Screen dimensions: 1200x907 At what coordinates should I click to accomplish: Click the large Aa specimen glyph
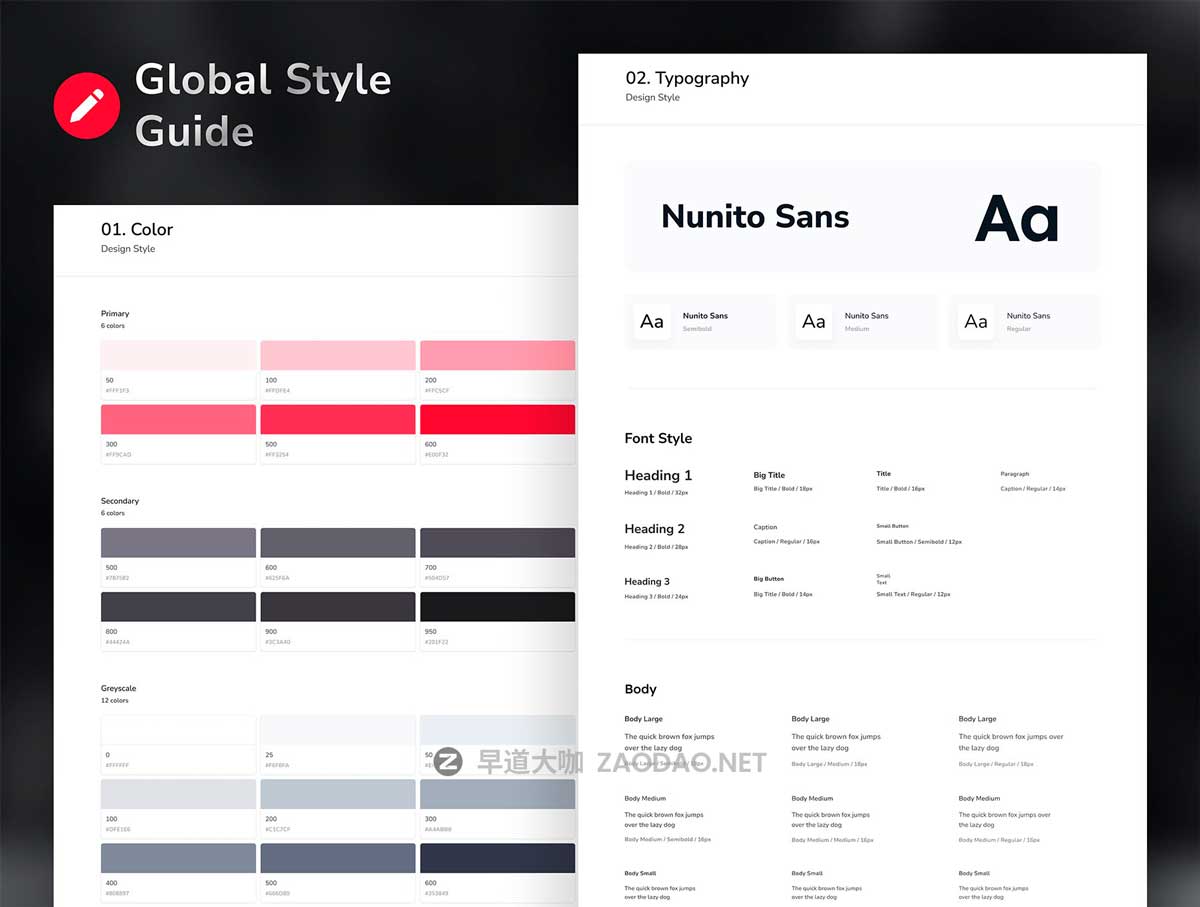(x=1016, y=218)
